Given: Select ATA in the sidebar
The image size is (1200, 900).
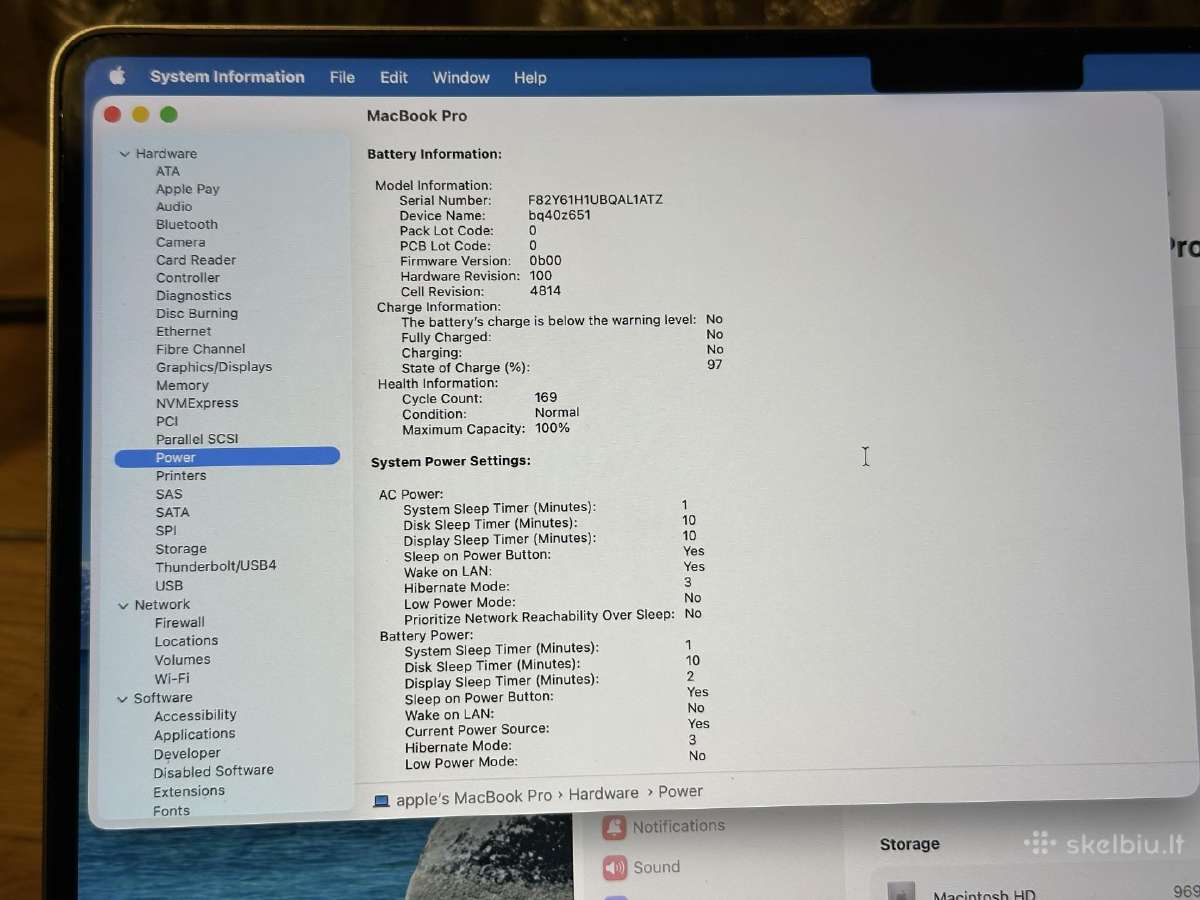Looking at the screenshot, I should coord(168,171).
